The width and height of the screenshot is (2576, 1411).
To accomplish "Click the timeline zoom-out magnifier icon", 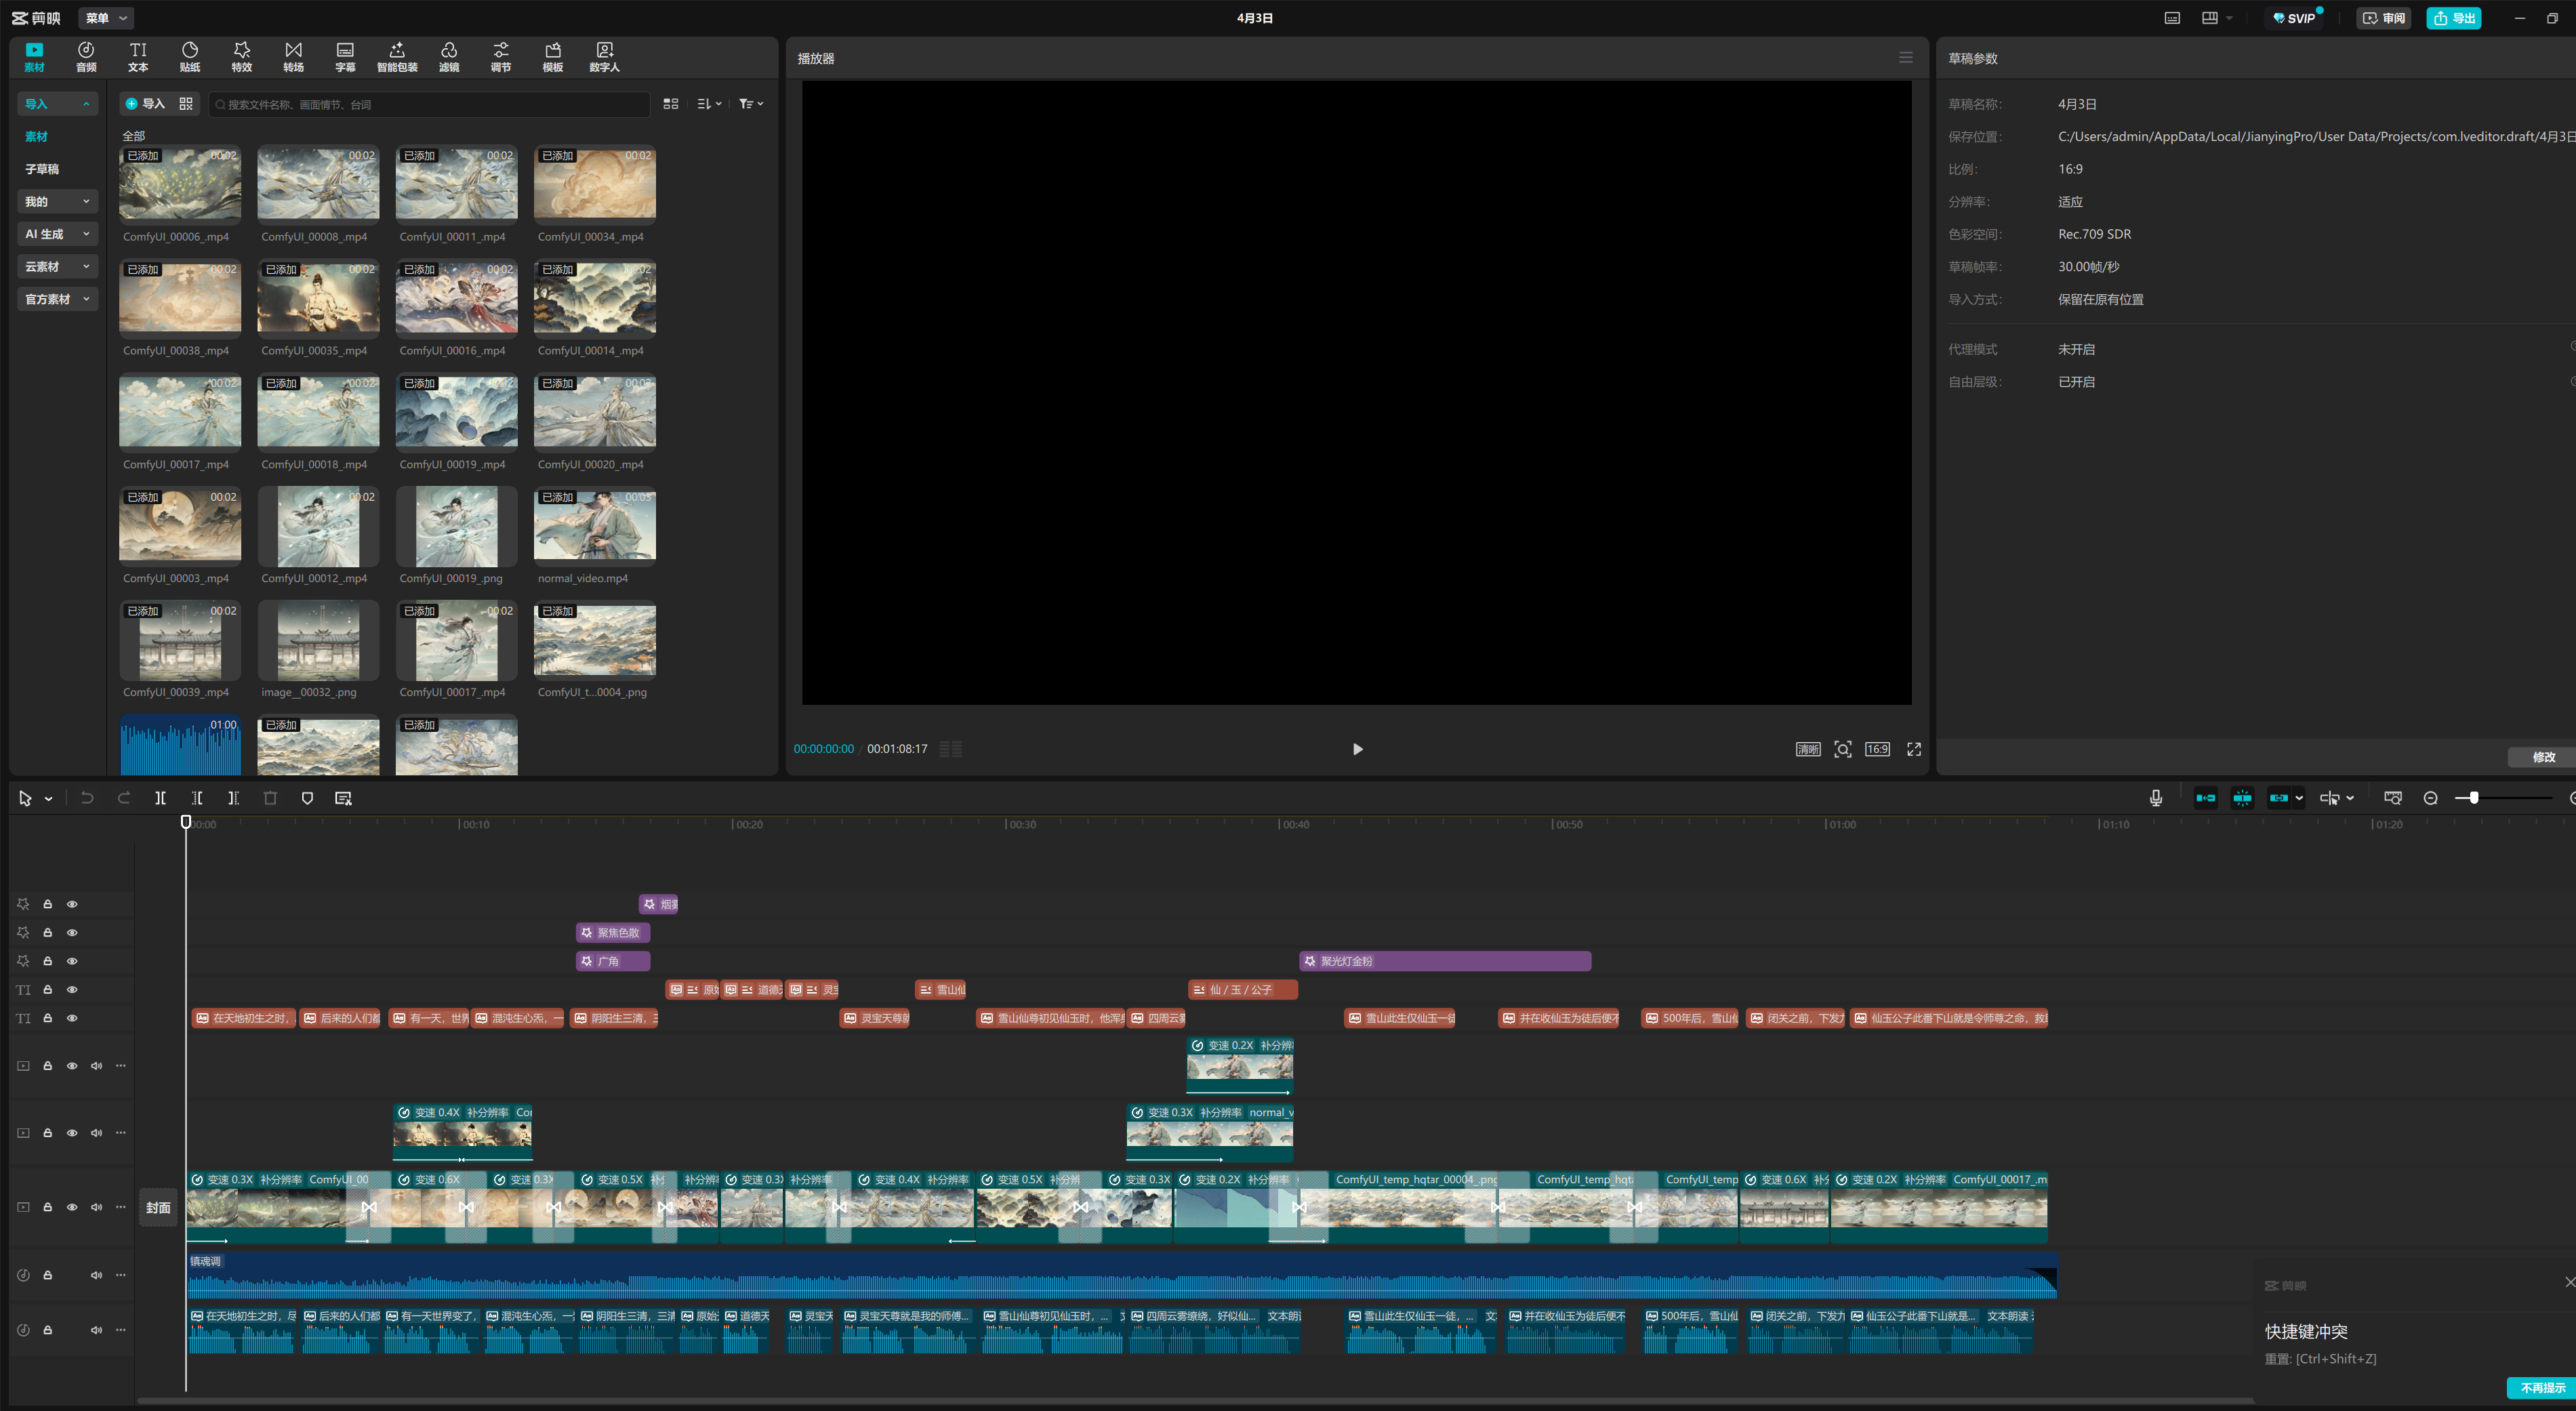I will [x=2430, y=798].
